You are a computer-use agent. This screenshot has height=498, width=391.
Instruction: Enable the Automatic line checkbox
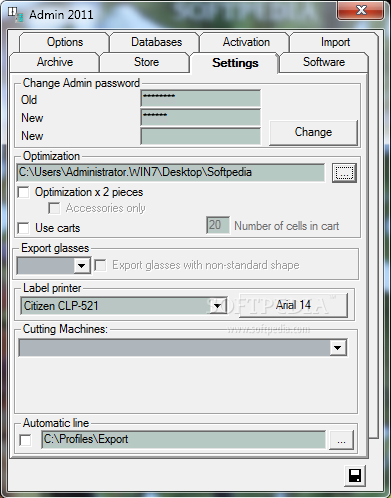click(25, 440)
